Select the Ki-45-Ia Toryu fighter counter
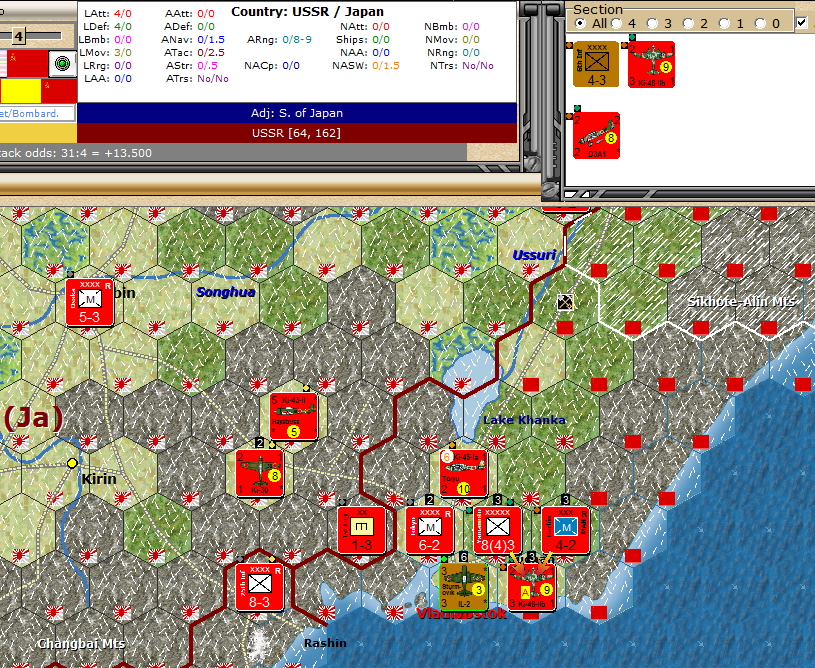This screenshot has width=815, height=668. 464,474
